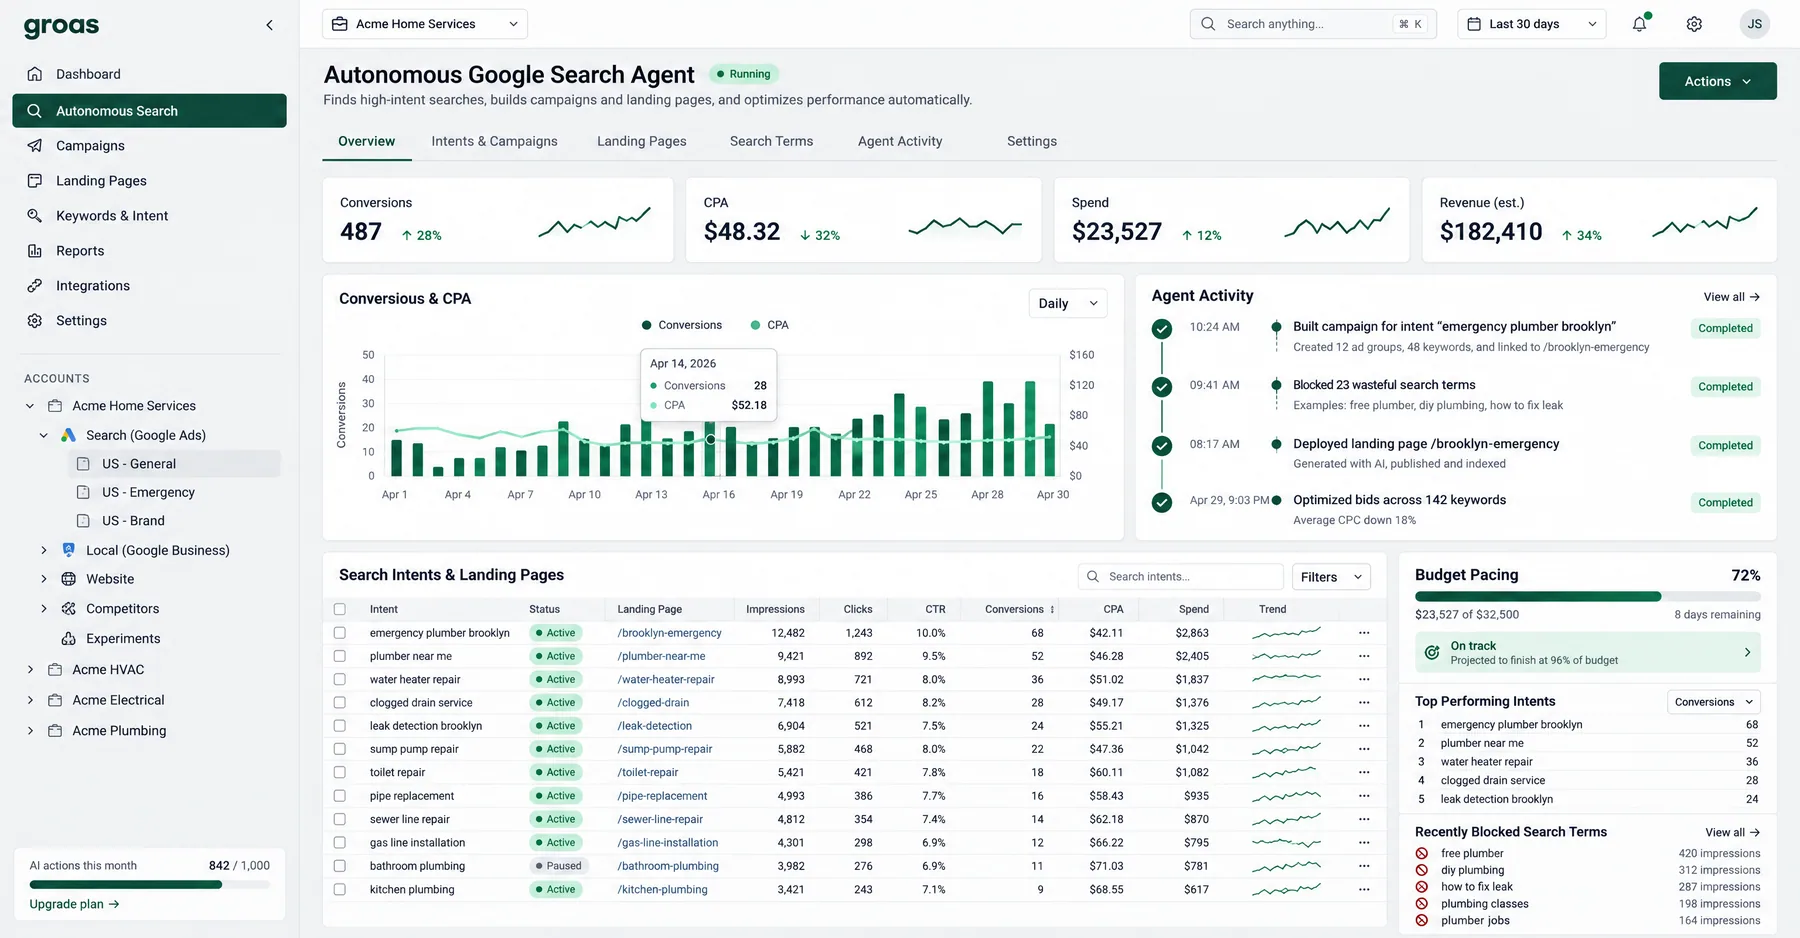
Task: Click Upgrade plan link
Action: coord(74,904)
